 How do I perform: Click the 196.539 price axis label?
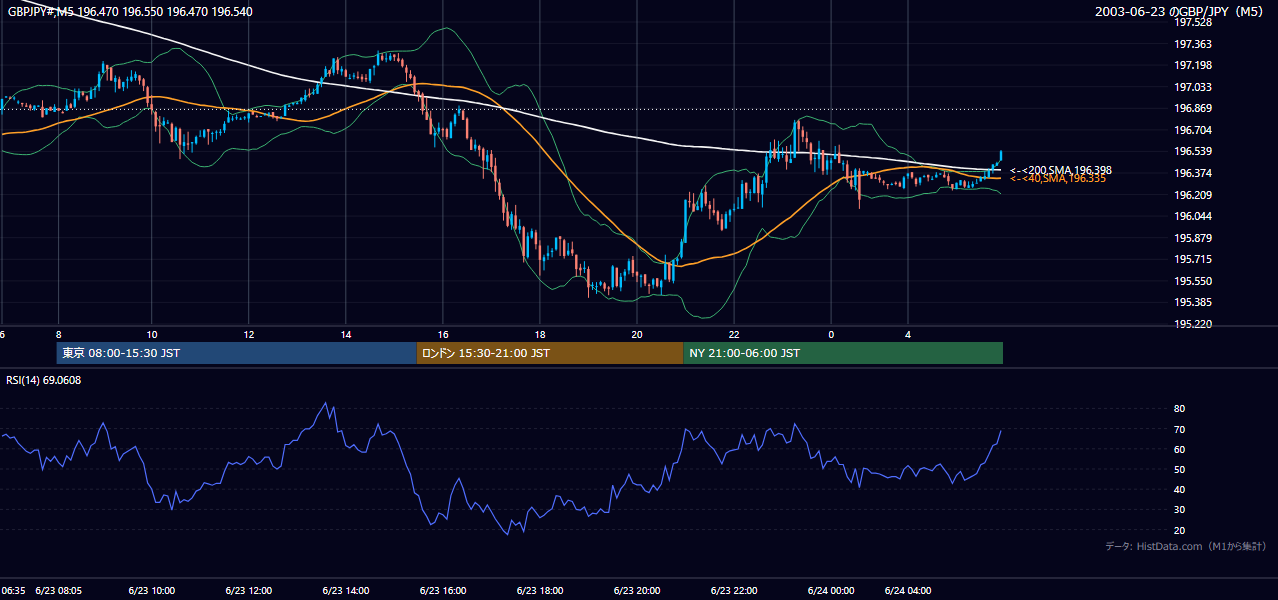point(1195,151)
